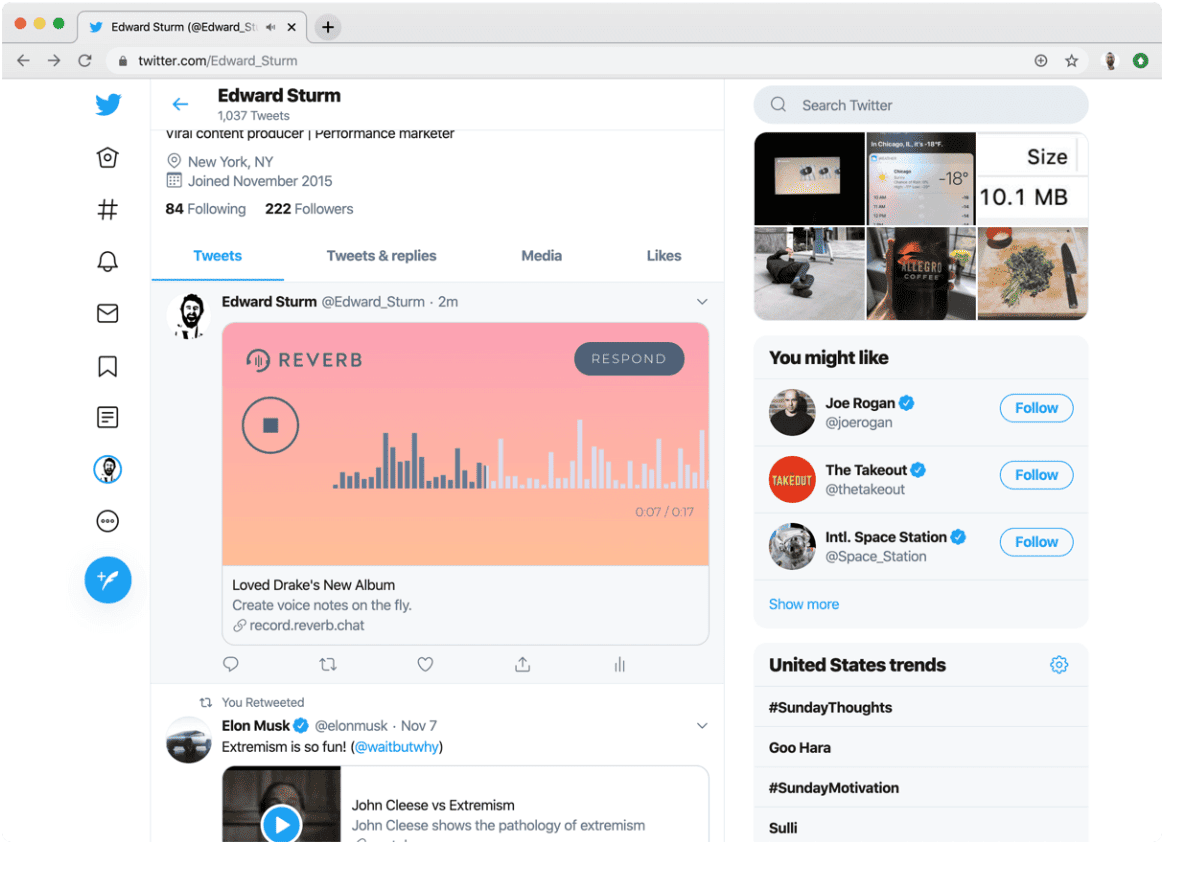Click the Twitter bird logo in sidebar

[x=108, y=104]
